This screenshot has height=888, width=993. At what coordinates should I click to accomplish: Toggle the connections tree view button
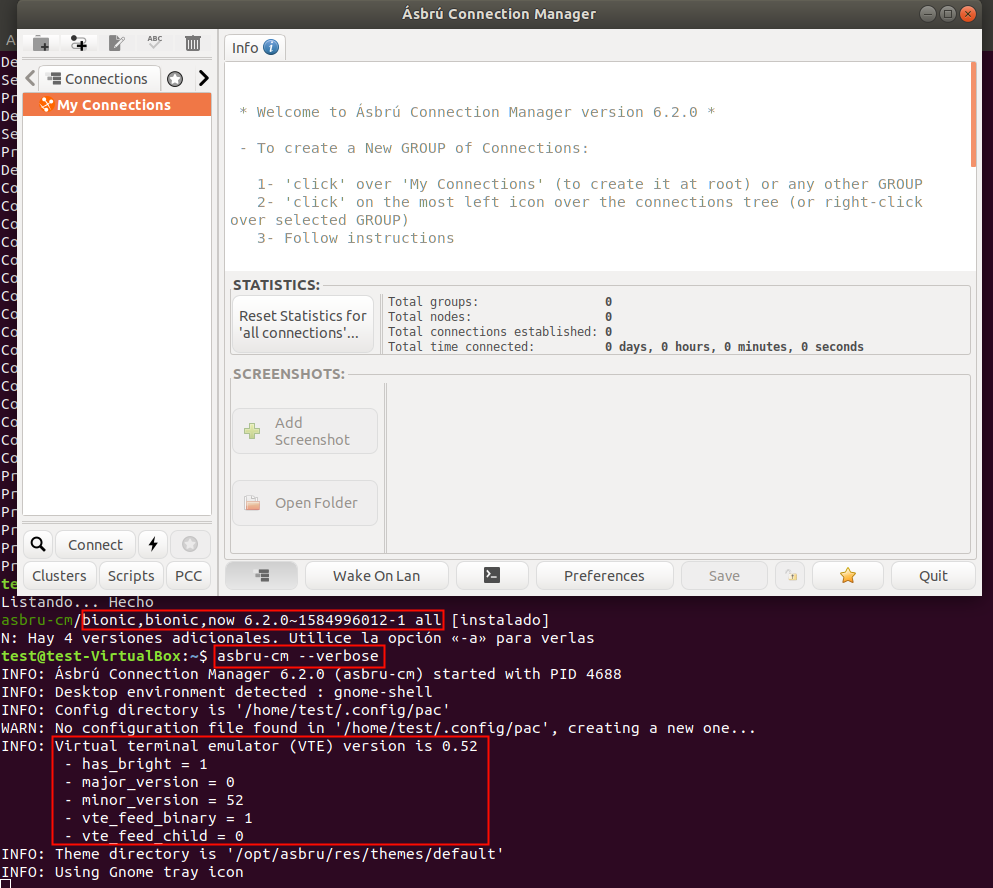point(261,575)
